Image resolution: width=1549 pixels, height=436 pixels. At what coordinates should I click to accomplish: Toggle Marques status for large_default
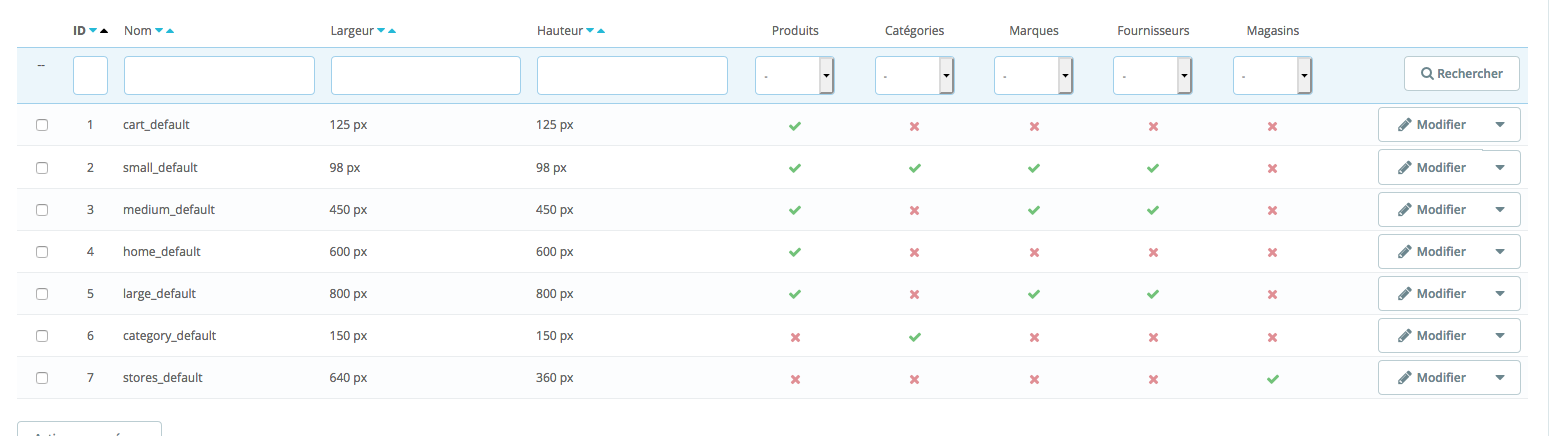tap(1034, 295)
